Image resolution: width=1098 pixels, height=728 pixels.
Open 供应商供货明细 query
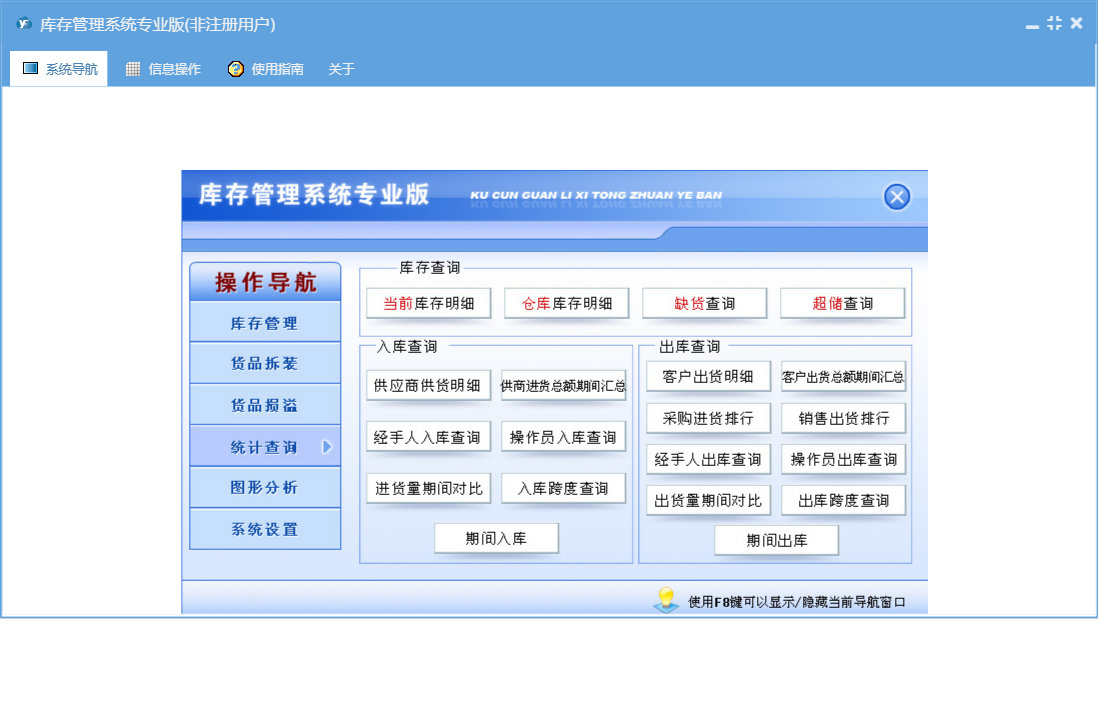pos(427,385)
